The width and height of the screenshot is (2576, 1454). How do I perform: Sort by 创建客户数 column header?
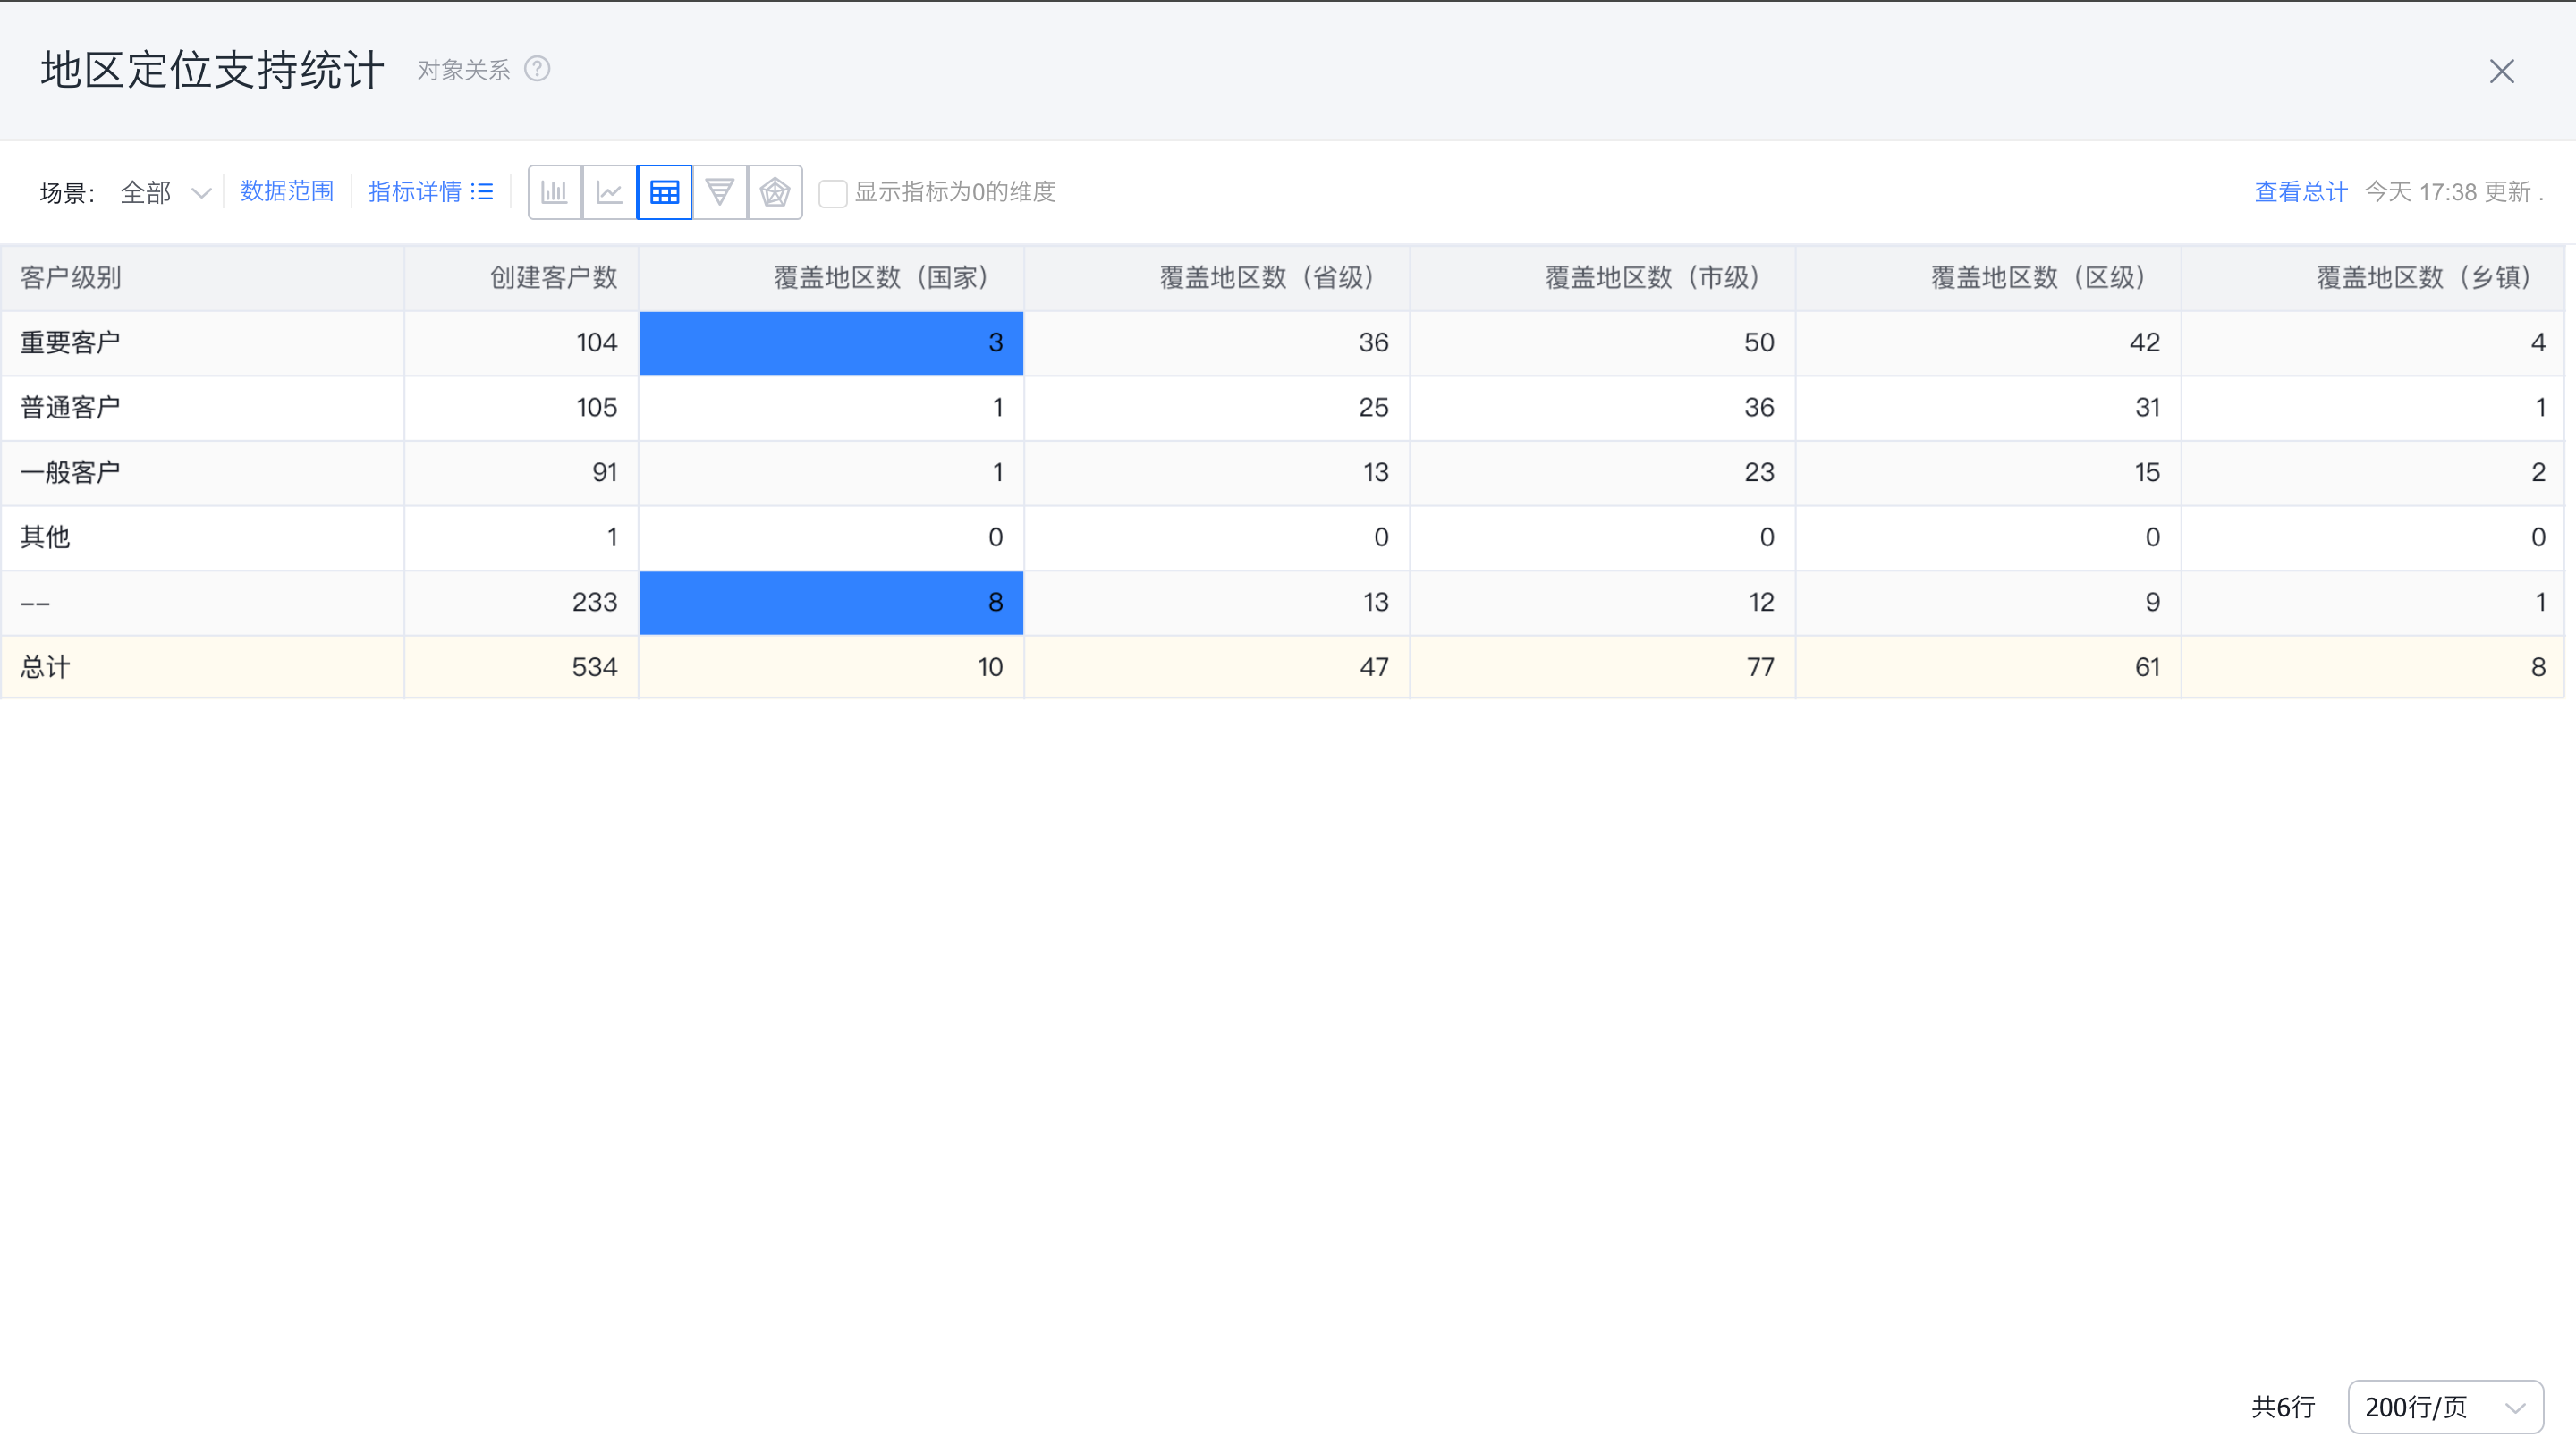click(x=553, y=278)
